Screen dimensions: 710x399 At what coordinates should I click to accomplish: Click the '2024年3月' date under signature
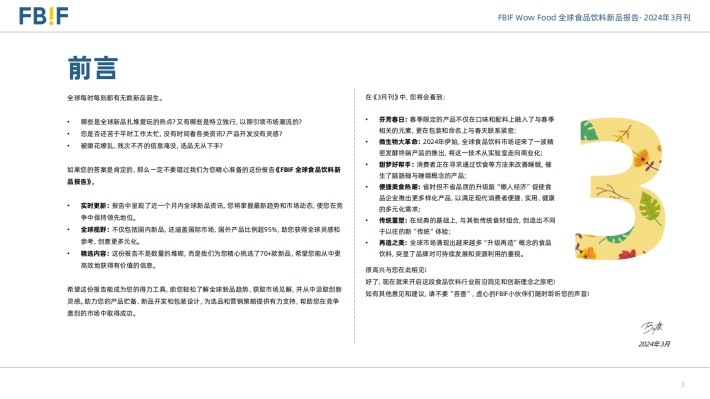[x=654, y=344]
